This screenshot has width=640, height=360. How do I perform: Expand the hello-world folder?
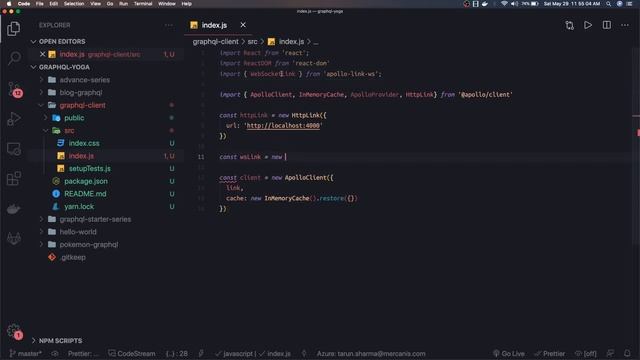(78, 232)
